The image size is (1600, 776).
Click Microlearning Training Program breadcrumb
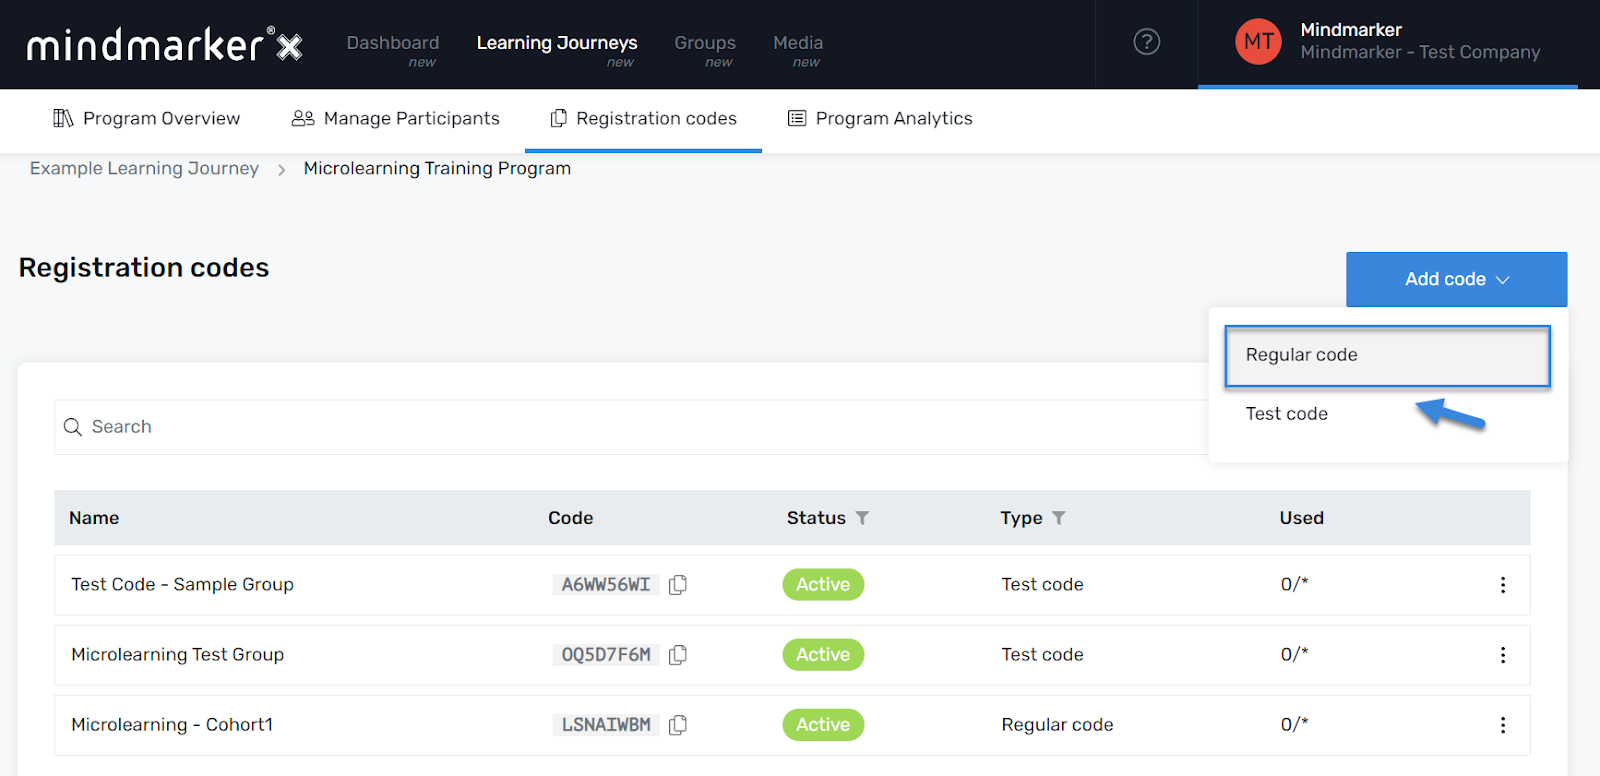[437, 168]
